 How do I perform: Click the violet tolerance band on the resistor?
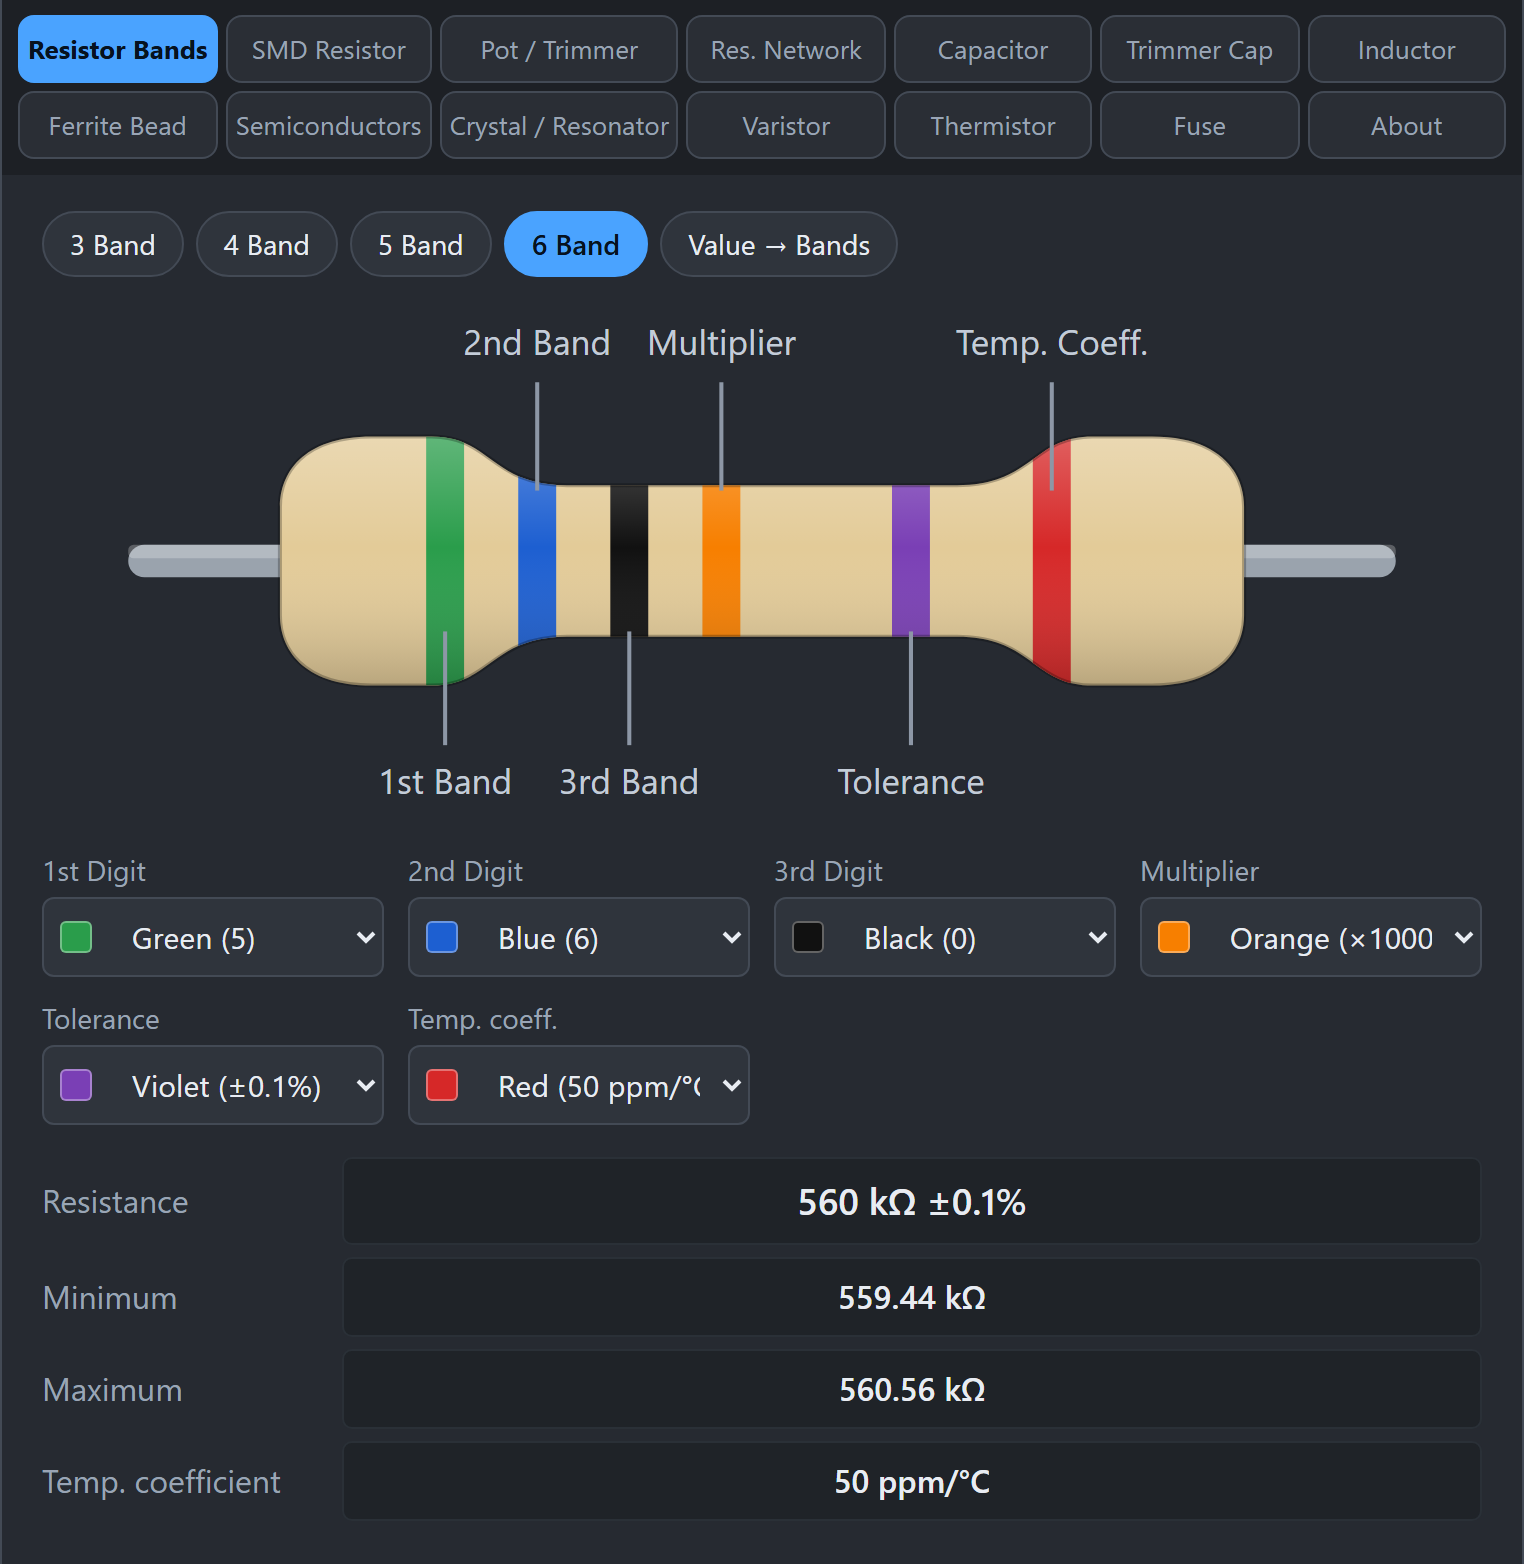click(911, 561)
